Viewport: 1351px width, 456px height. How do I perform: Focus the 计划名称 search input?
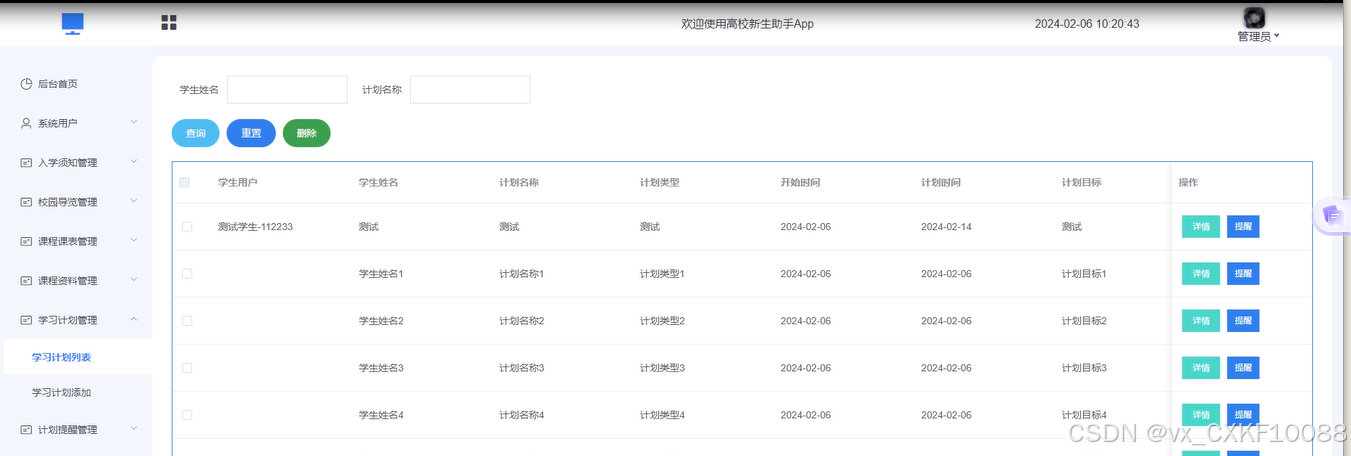470,89
